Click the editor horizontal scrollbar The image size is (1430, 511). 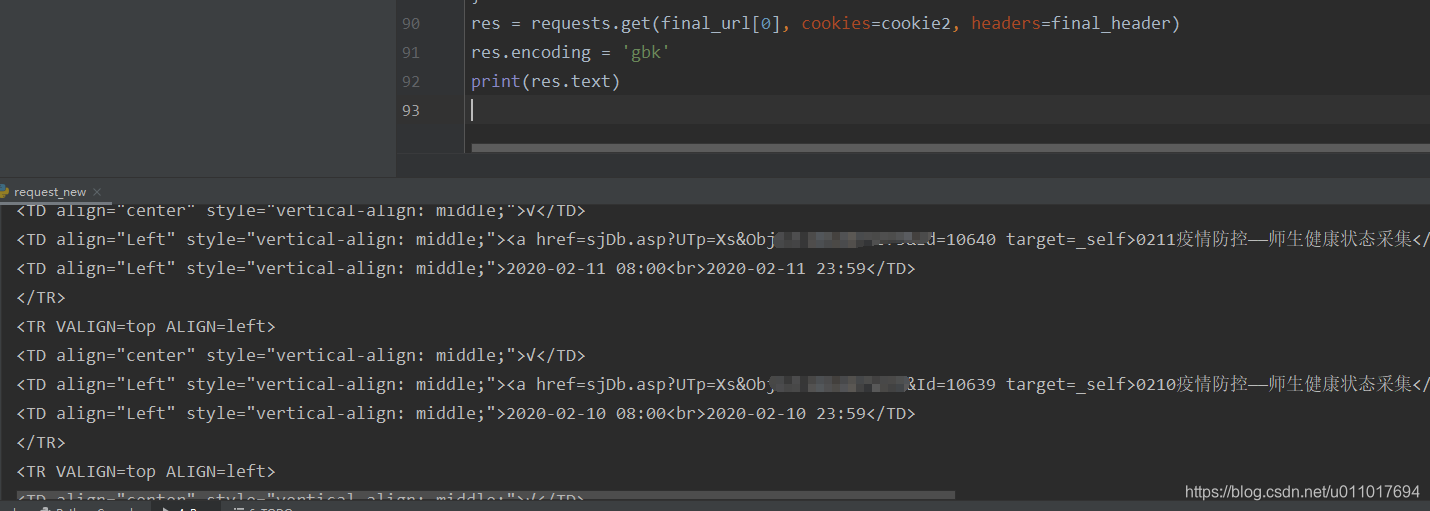(x=950, y=148)
